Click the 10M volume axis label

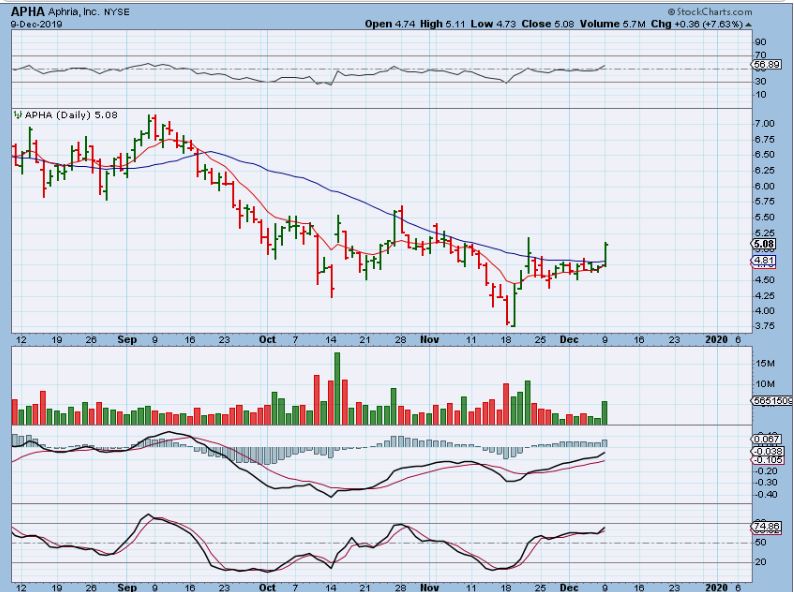pyautogui.click(x=765, y=383)
